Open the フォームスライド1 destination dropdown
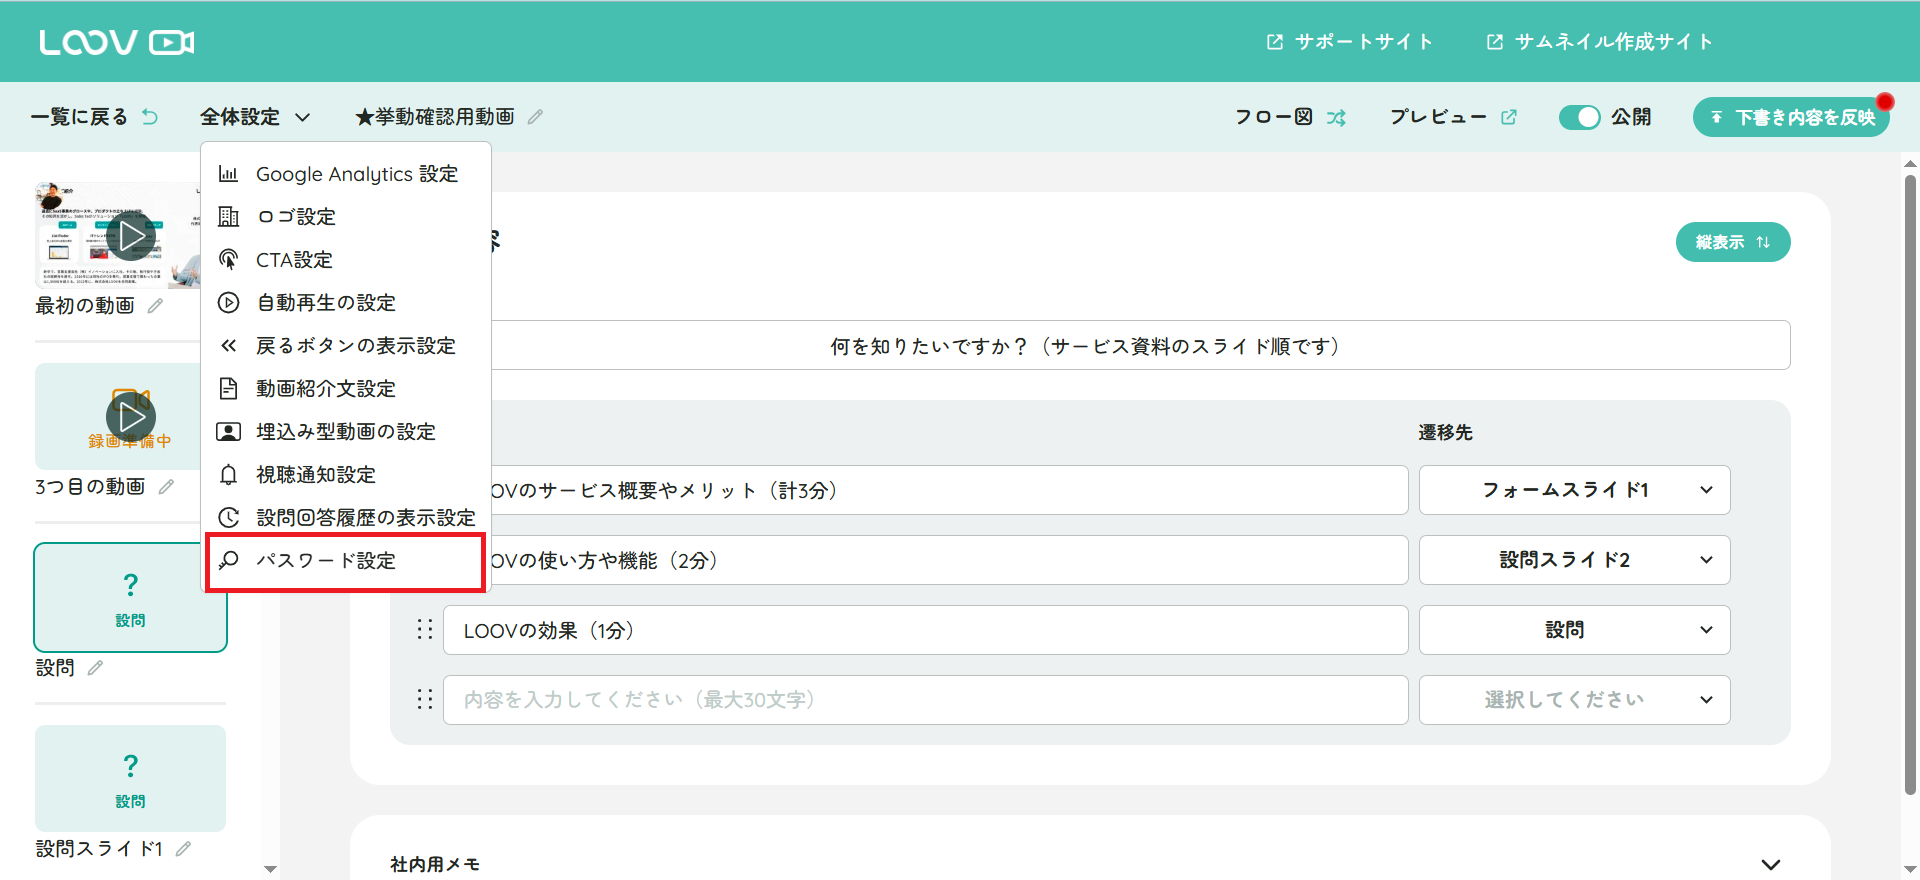 [1574, 490]
